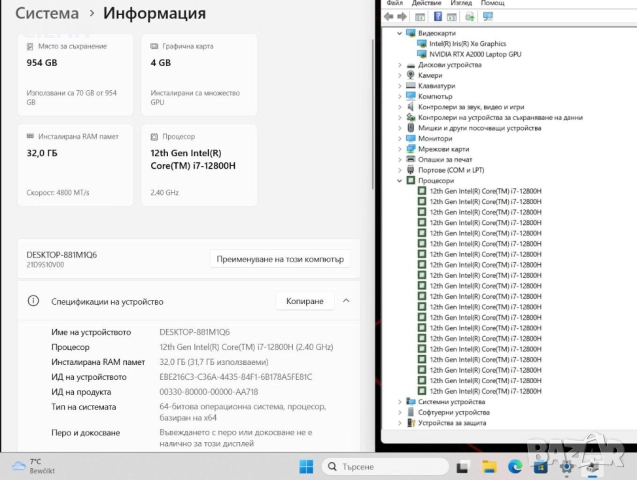The image size is (637, 480).
Task: Expand the Мрежови карти node
Action: pyautogui.click(x=399, y=149)
